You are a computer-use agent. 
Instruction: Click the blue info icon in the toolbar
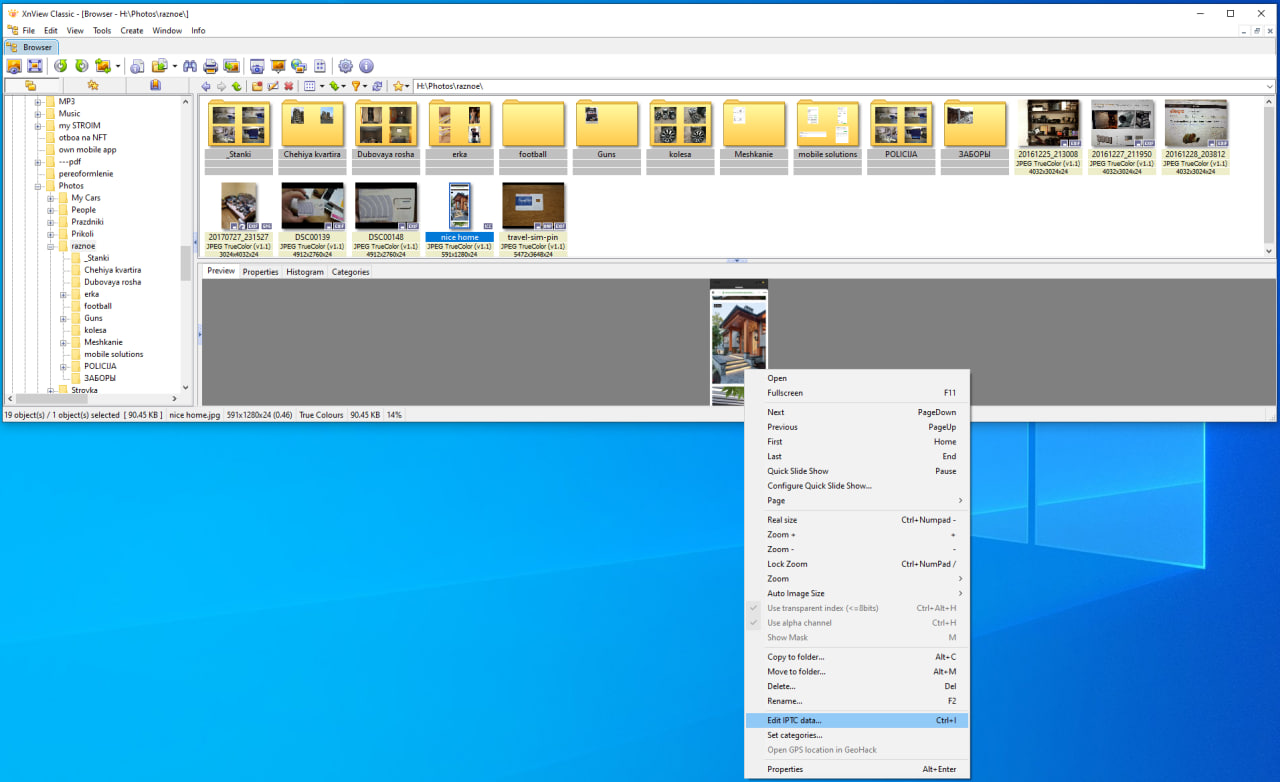click(x=366, y=66)
